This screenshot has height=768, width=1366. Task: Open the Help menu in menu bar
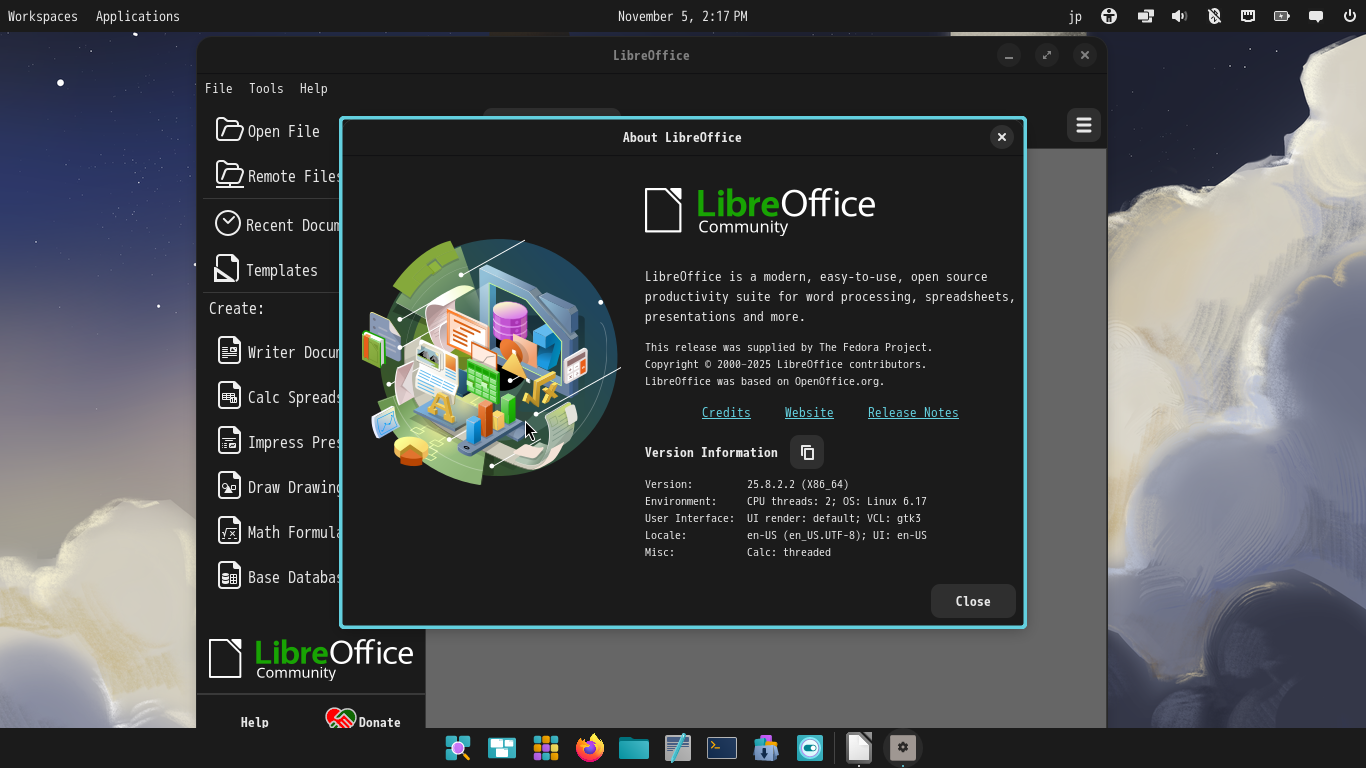click(314, 88)
